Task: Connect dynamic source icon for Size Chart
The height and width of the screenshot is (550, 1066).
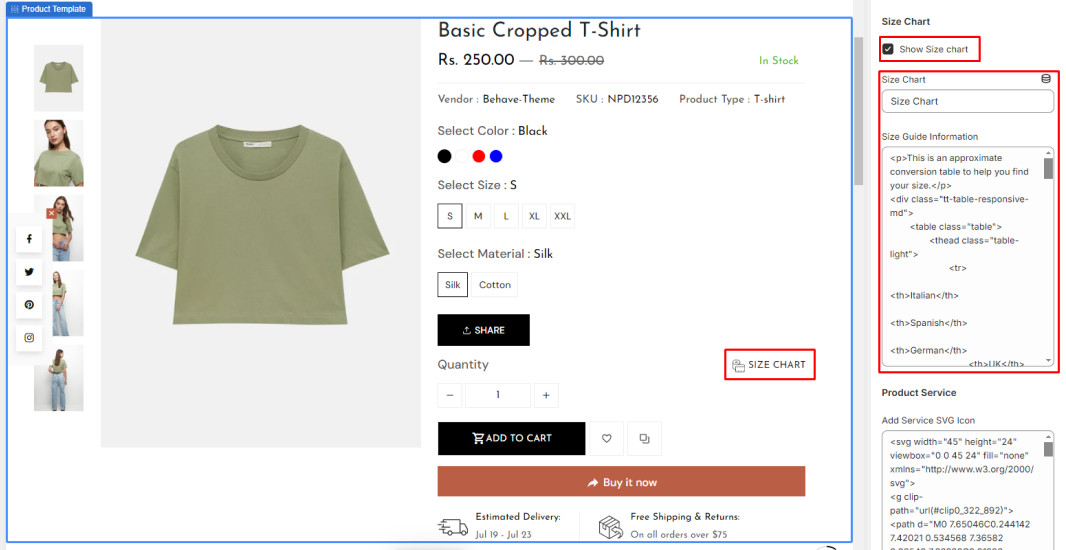Action: [x=1046, y=79]
